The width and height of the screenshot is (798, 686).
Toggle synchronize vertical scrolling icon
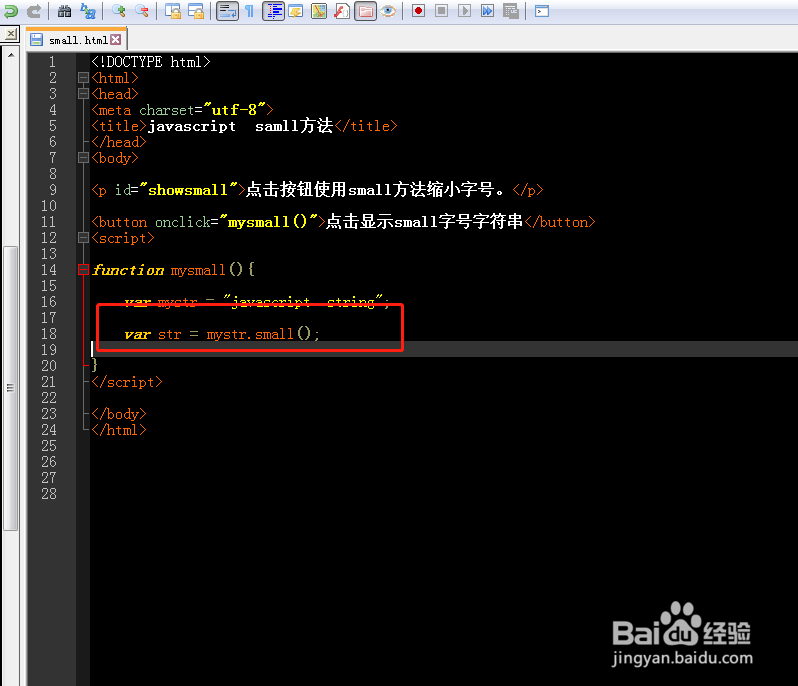(x=173, y=11)
